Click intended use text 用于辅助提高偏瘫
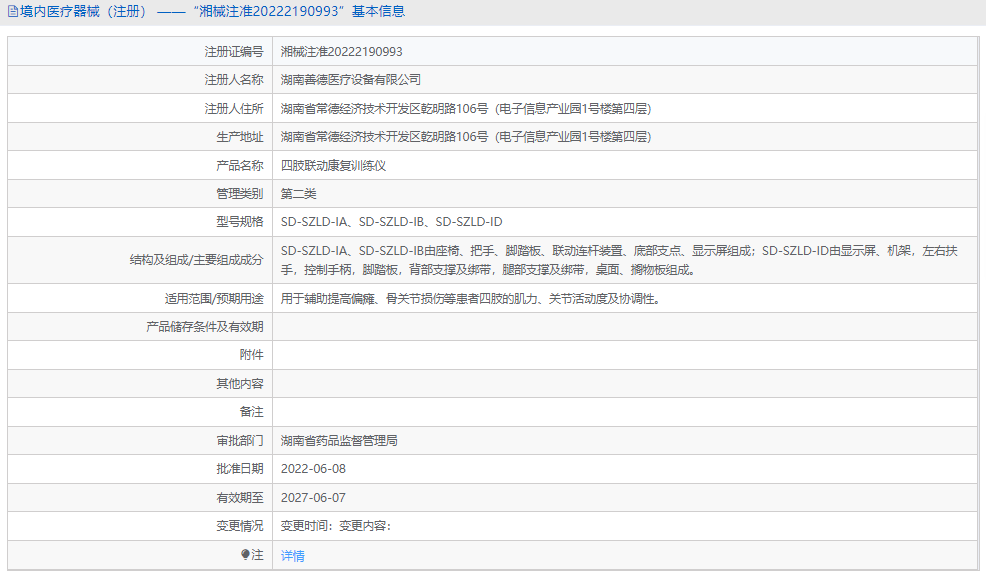This screenshot has width=986, height=576. point(472,299)
